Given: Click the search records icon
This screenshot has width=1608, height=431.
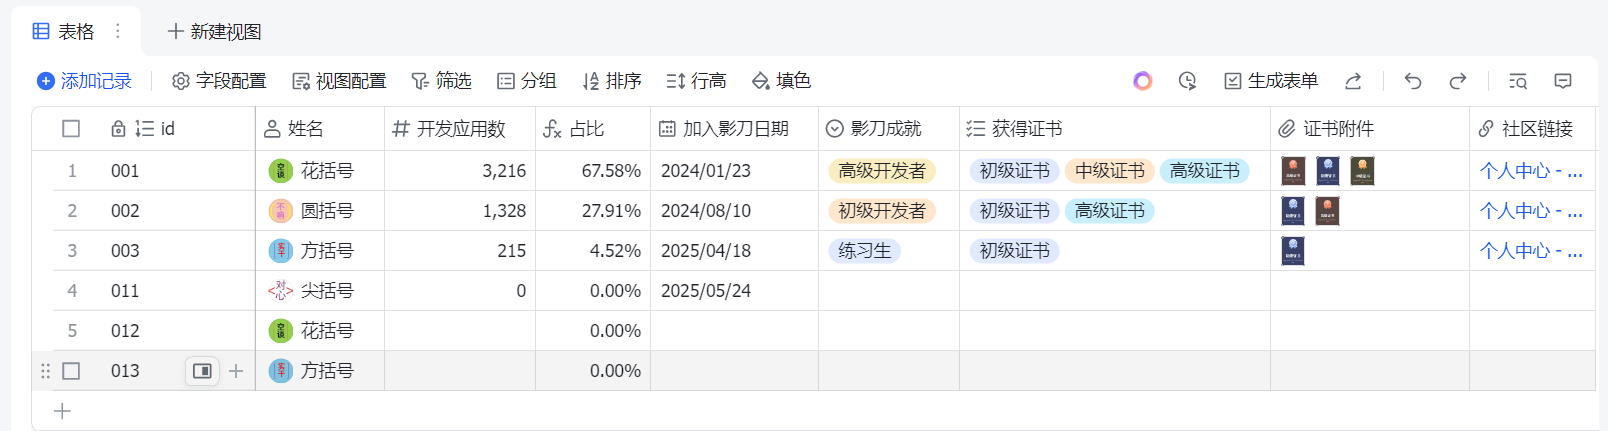Looking at the screenshot, I should [x=1517, y=81].
